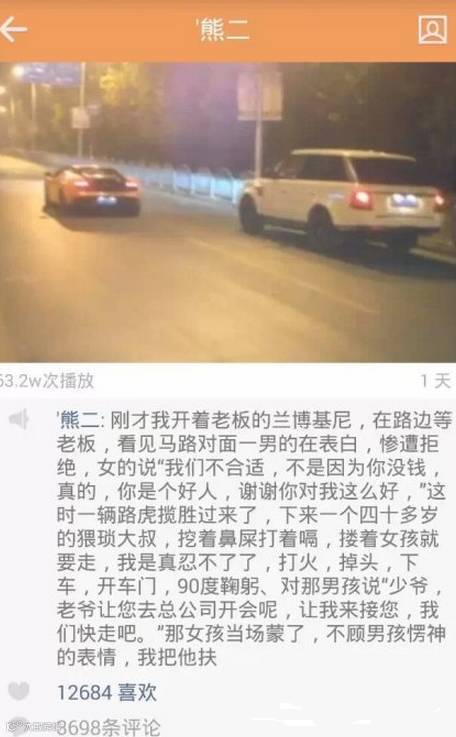This screenshot has height=737, width=456.
Task: Click the caption line with 90度鞠躬
Action: coord(249,587)
